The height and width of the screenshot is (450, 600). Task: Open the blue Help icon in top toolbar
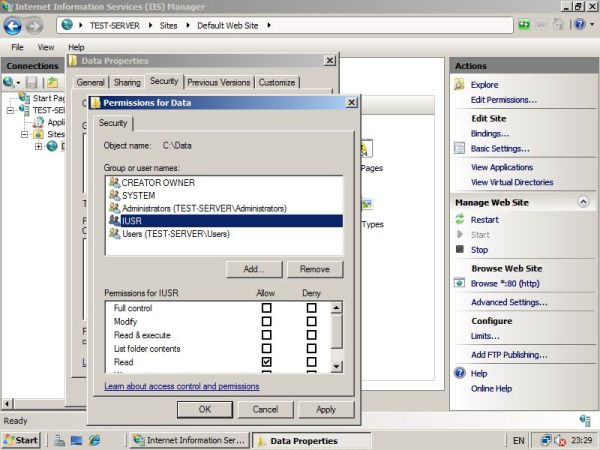point(580,25)
